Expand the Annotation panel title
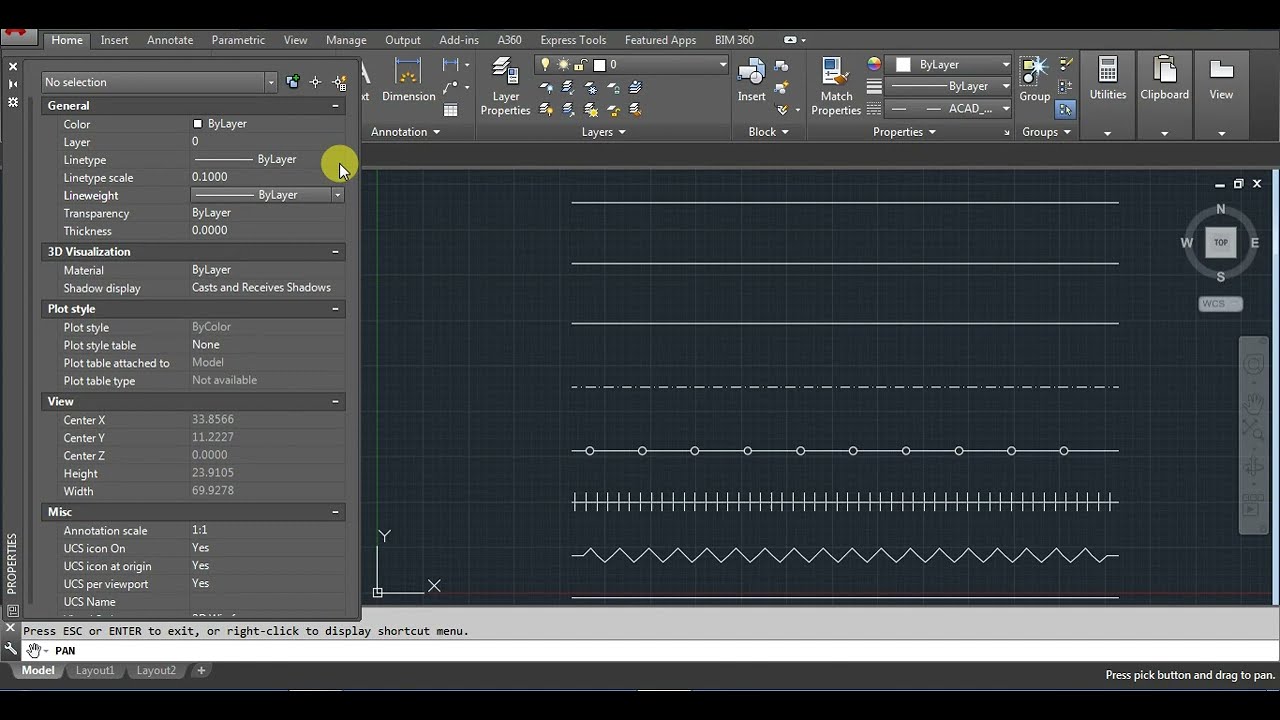 coord(406,132)
